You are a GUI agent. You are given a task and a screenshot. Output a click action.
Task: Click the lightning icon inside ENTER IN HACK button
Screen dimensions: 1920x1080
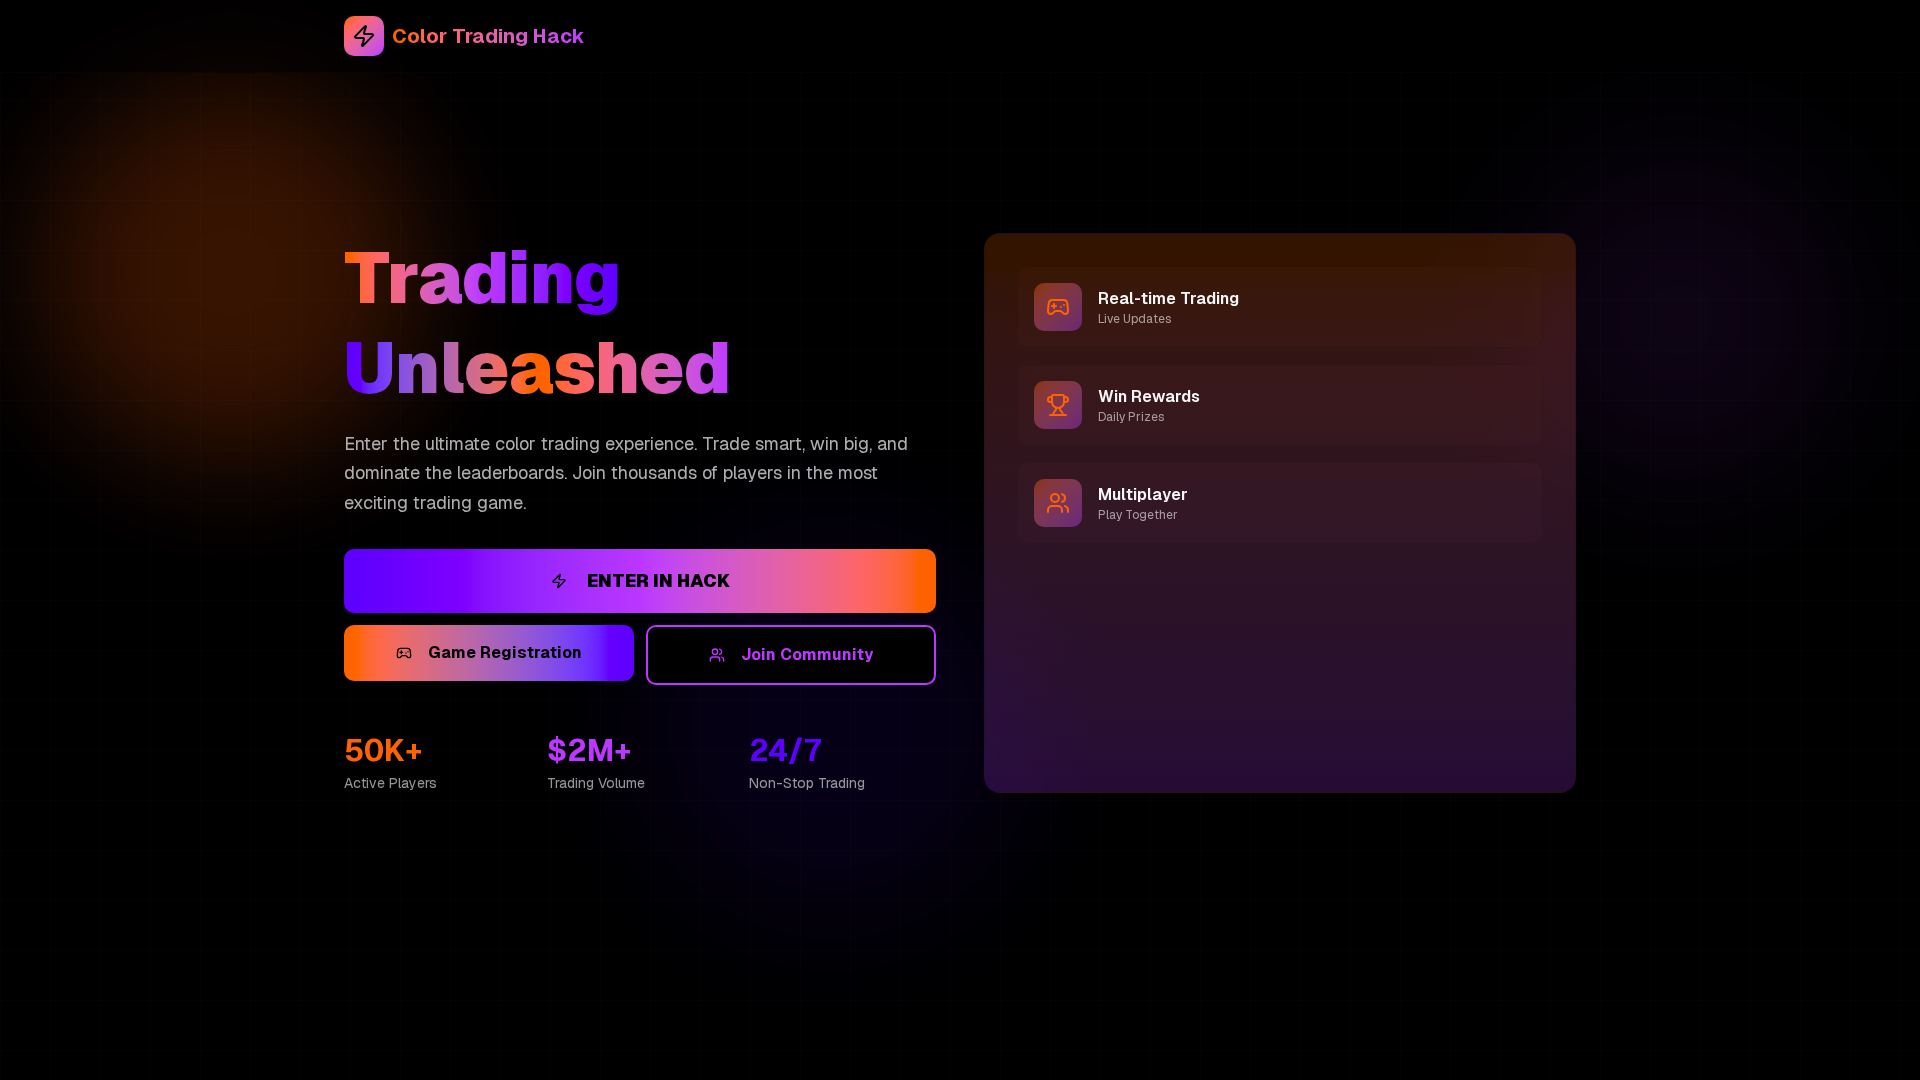tap(559, 580)
